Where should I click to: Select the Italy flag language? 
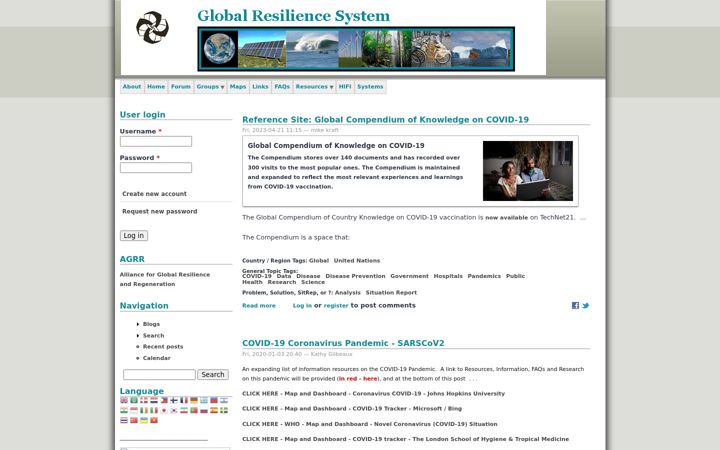154,410
